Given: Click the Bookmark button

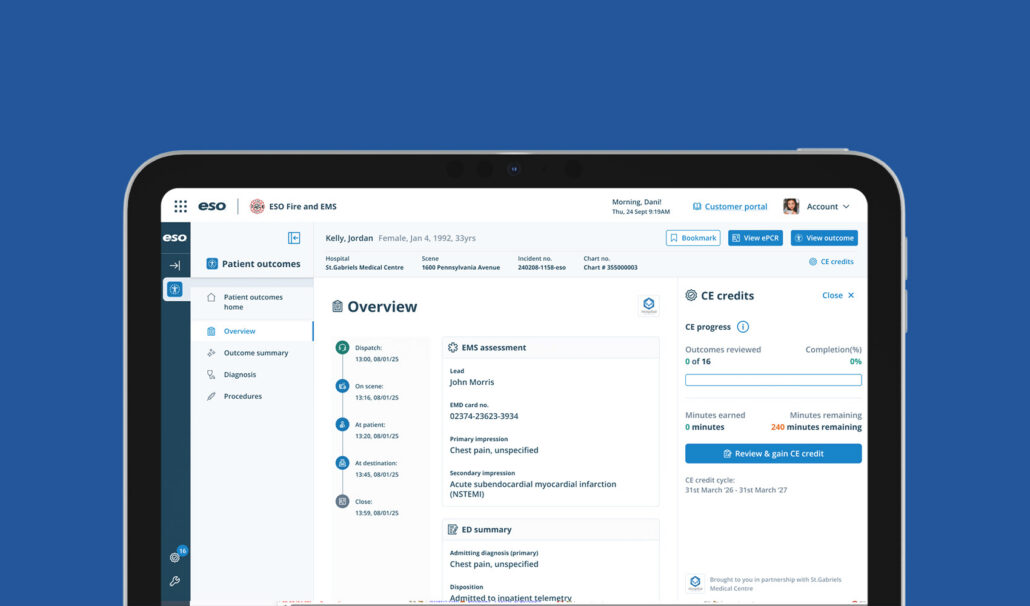Looking at the screenshot, I should pyautogui.click(x=693, y=238).
